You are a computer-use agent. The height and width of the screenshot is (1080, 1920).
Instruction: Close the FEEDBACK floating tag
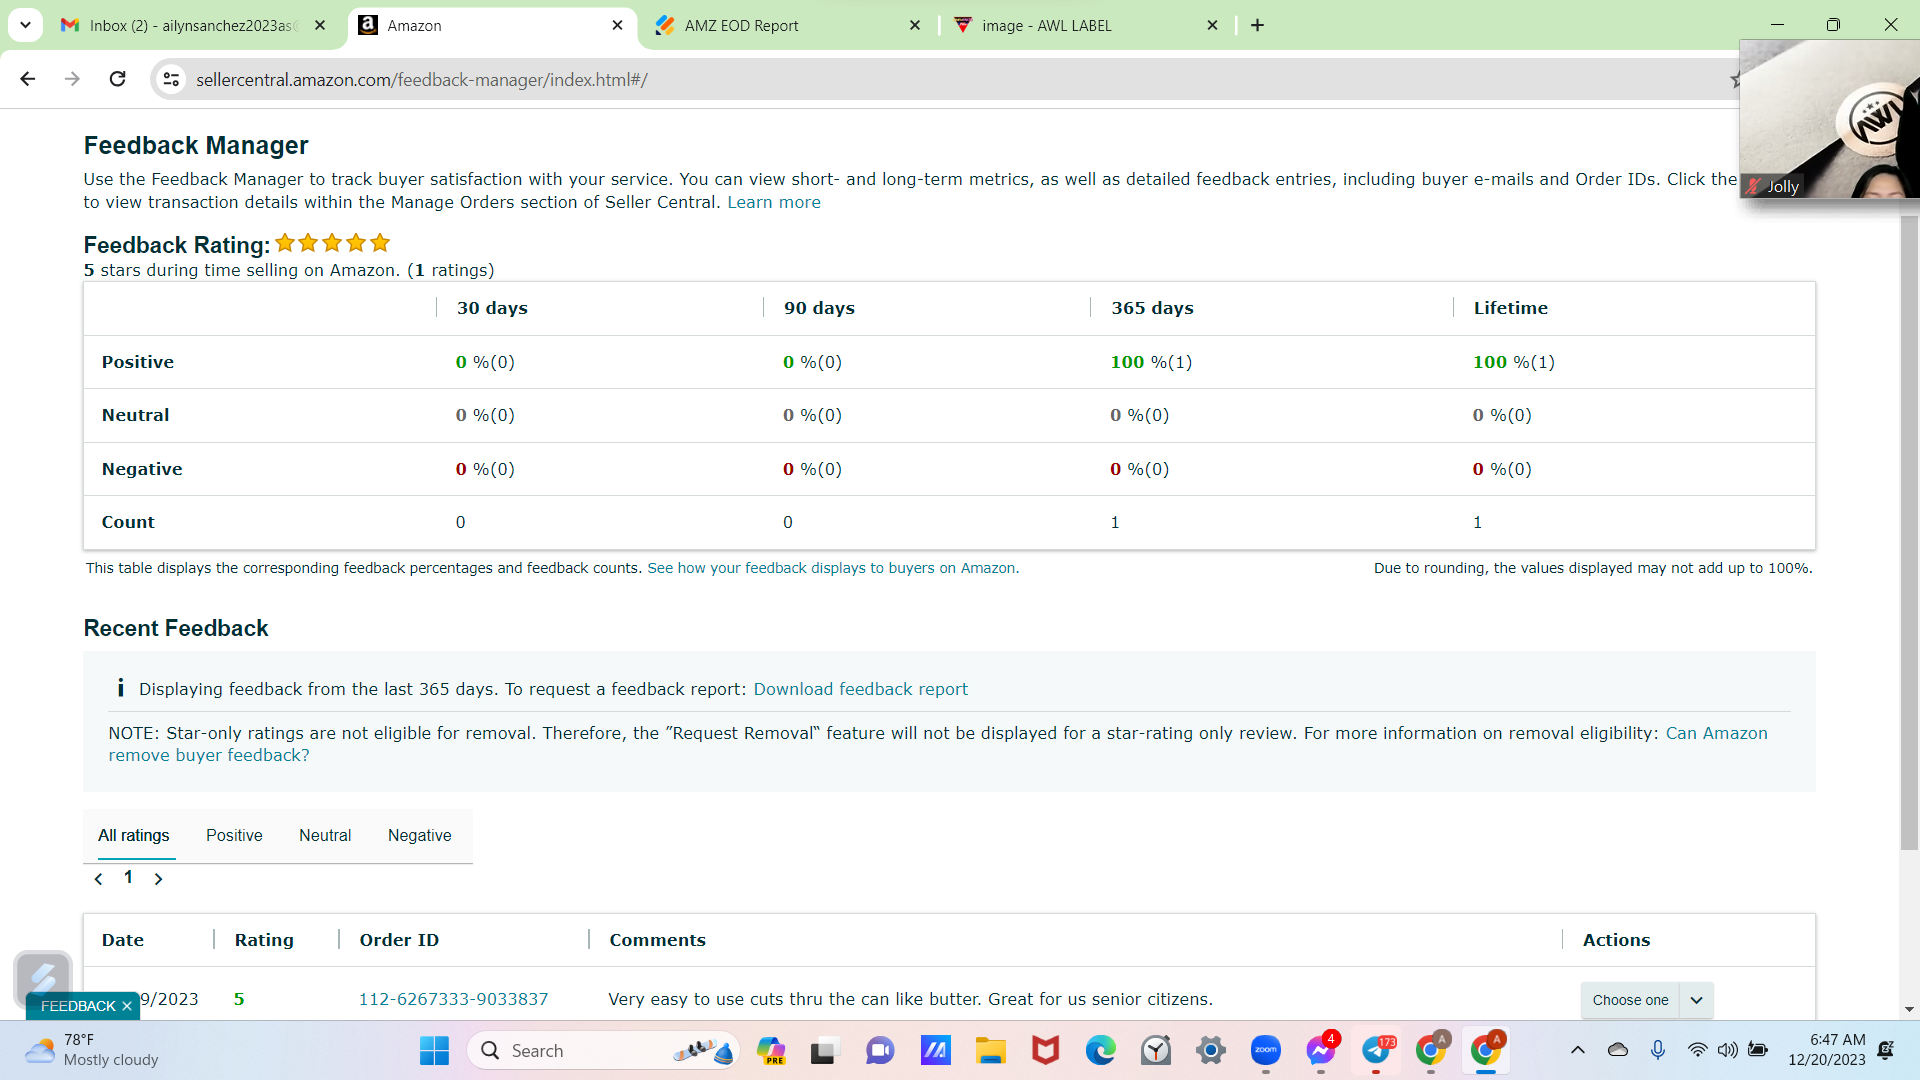127,1006
